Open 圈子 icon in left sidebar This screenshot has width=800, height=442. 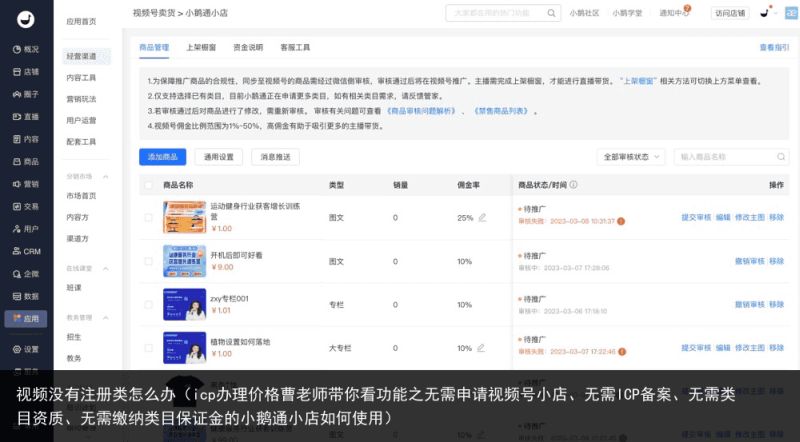point(17,94)
